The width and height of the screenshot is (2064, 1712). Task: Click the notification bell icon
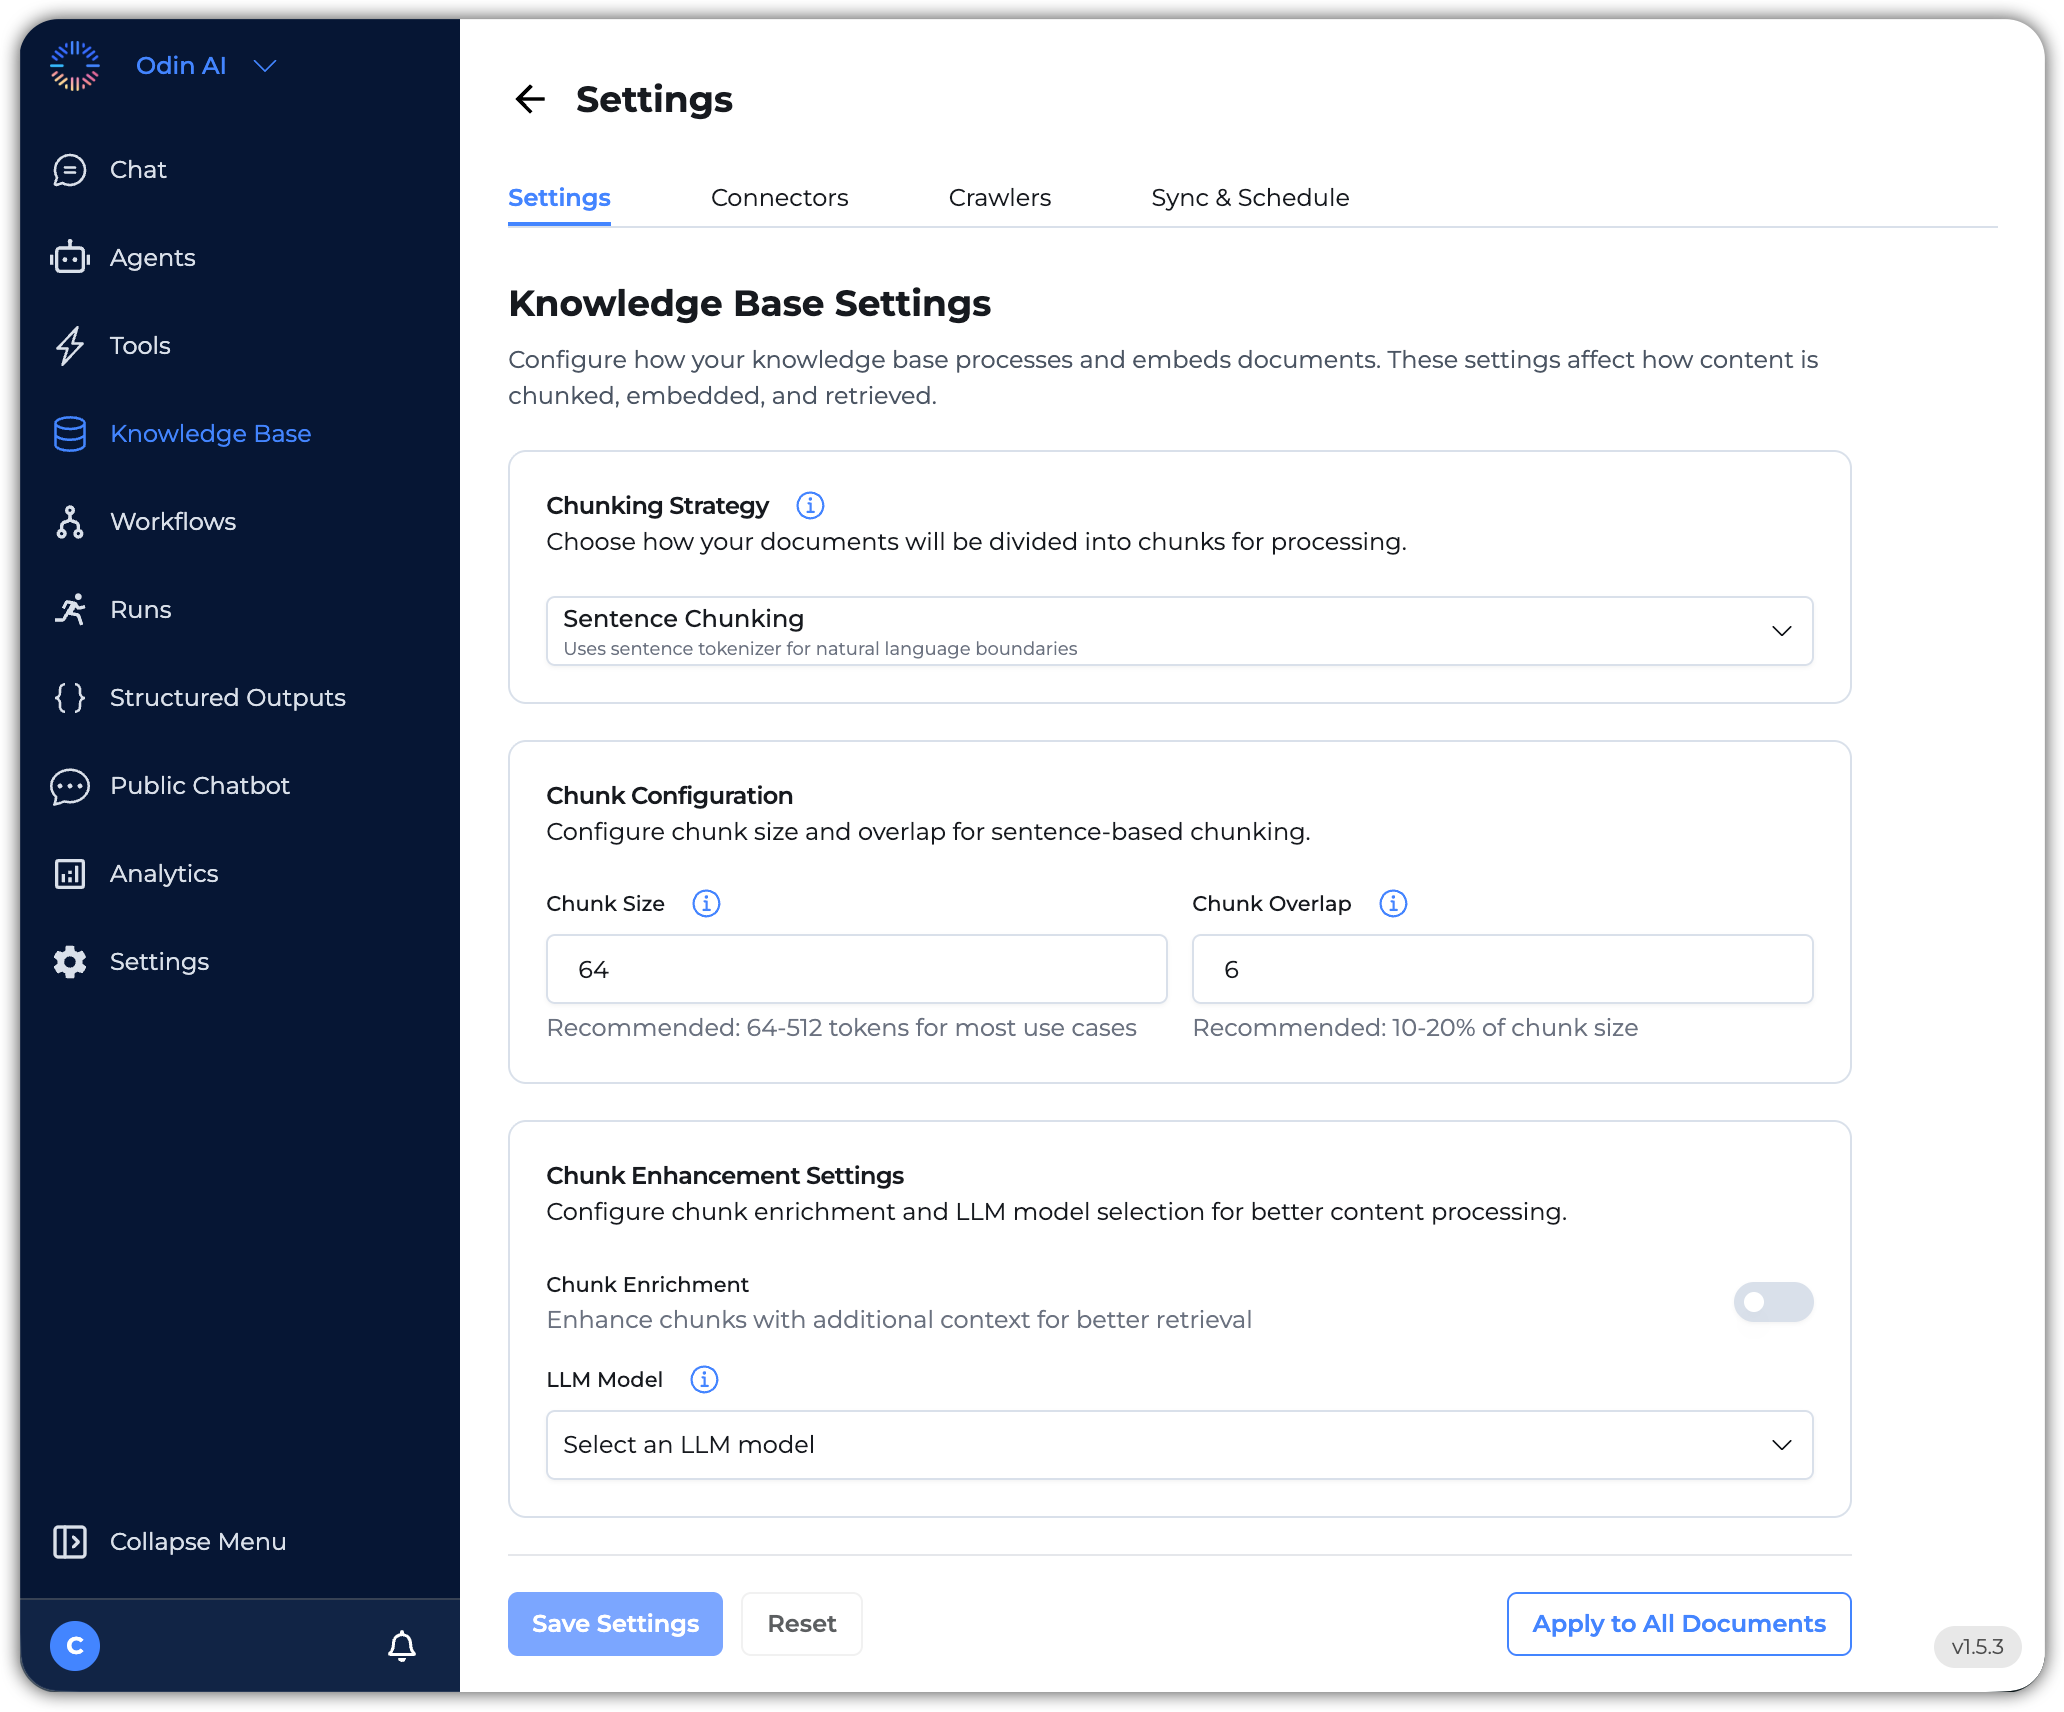(402, 1646)
